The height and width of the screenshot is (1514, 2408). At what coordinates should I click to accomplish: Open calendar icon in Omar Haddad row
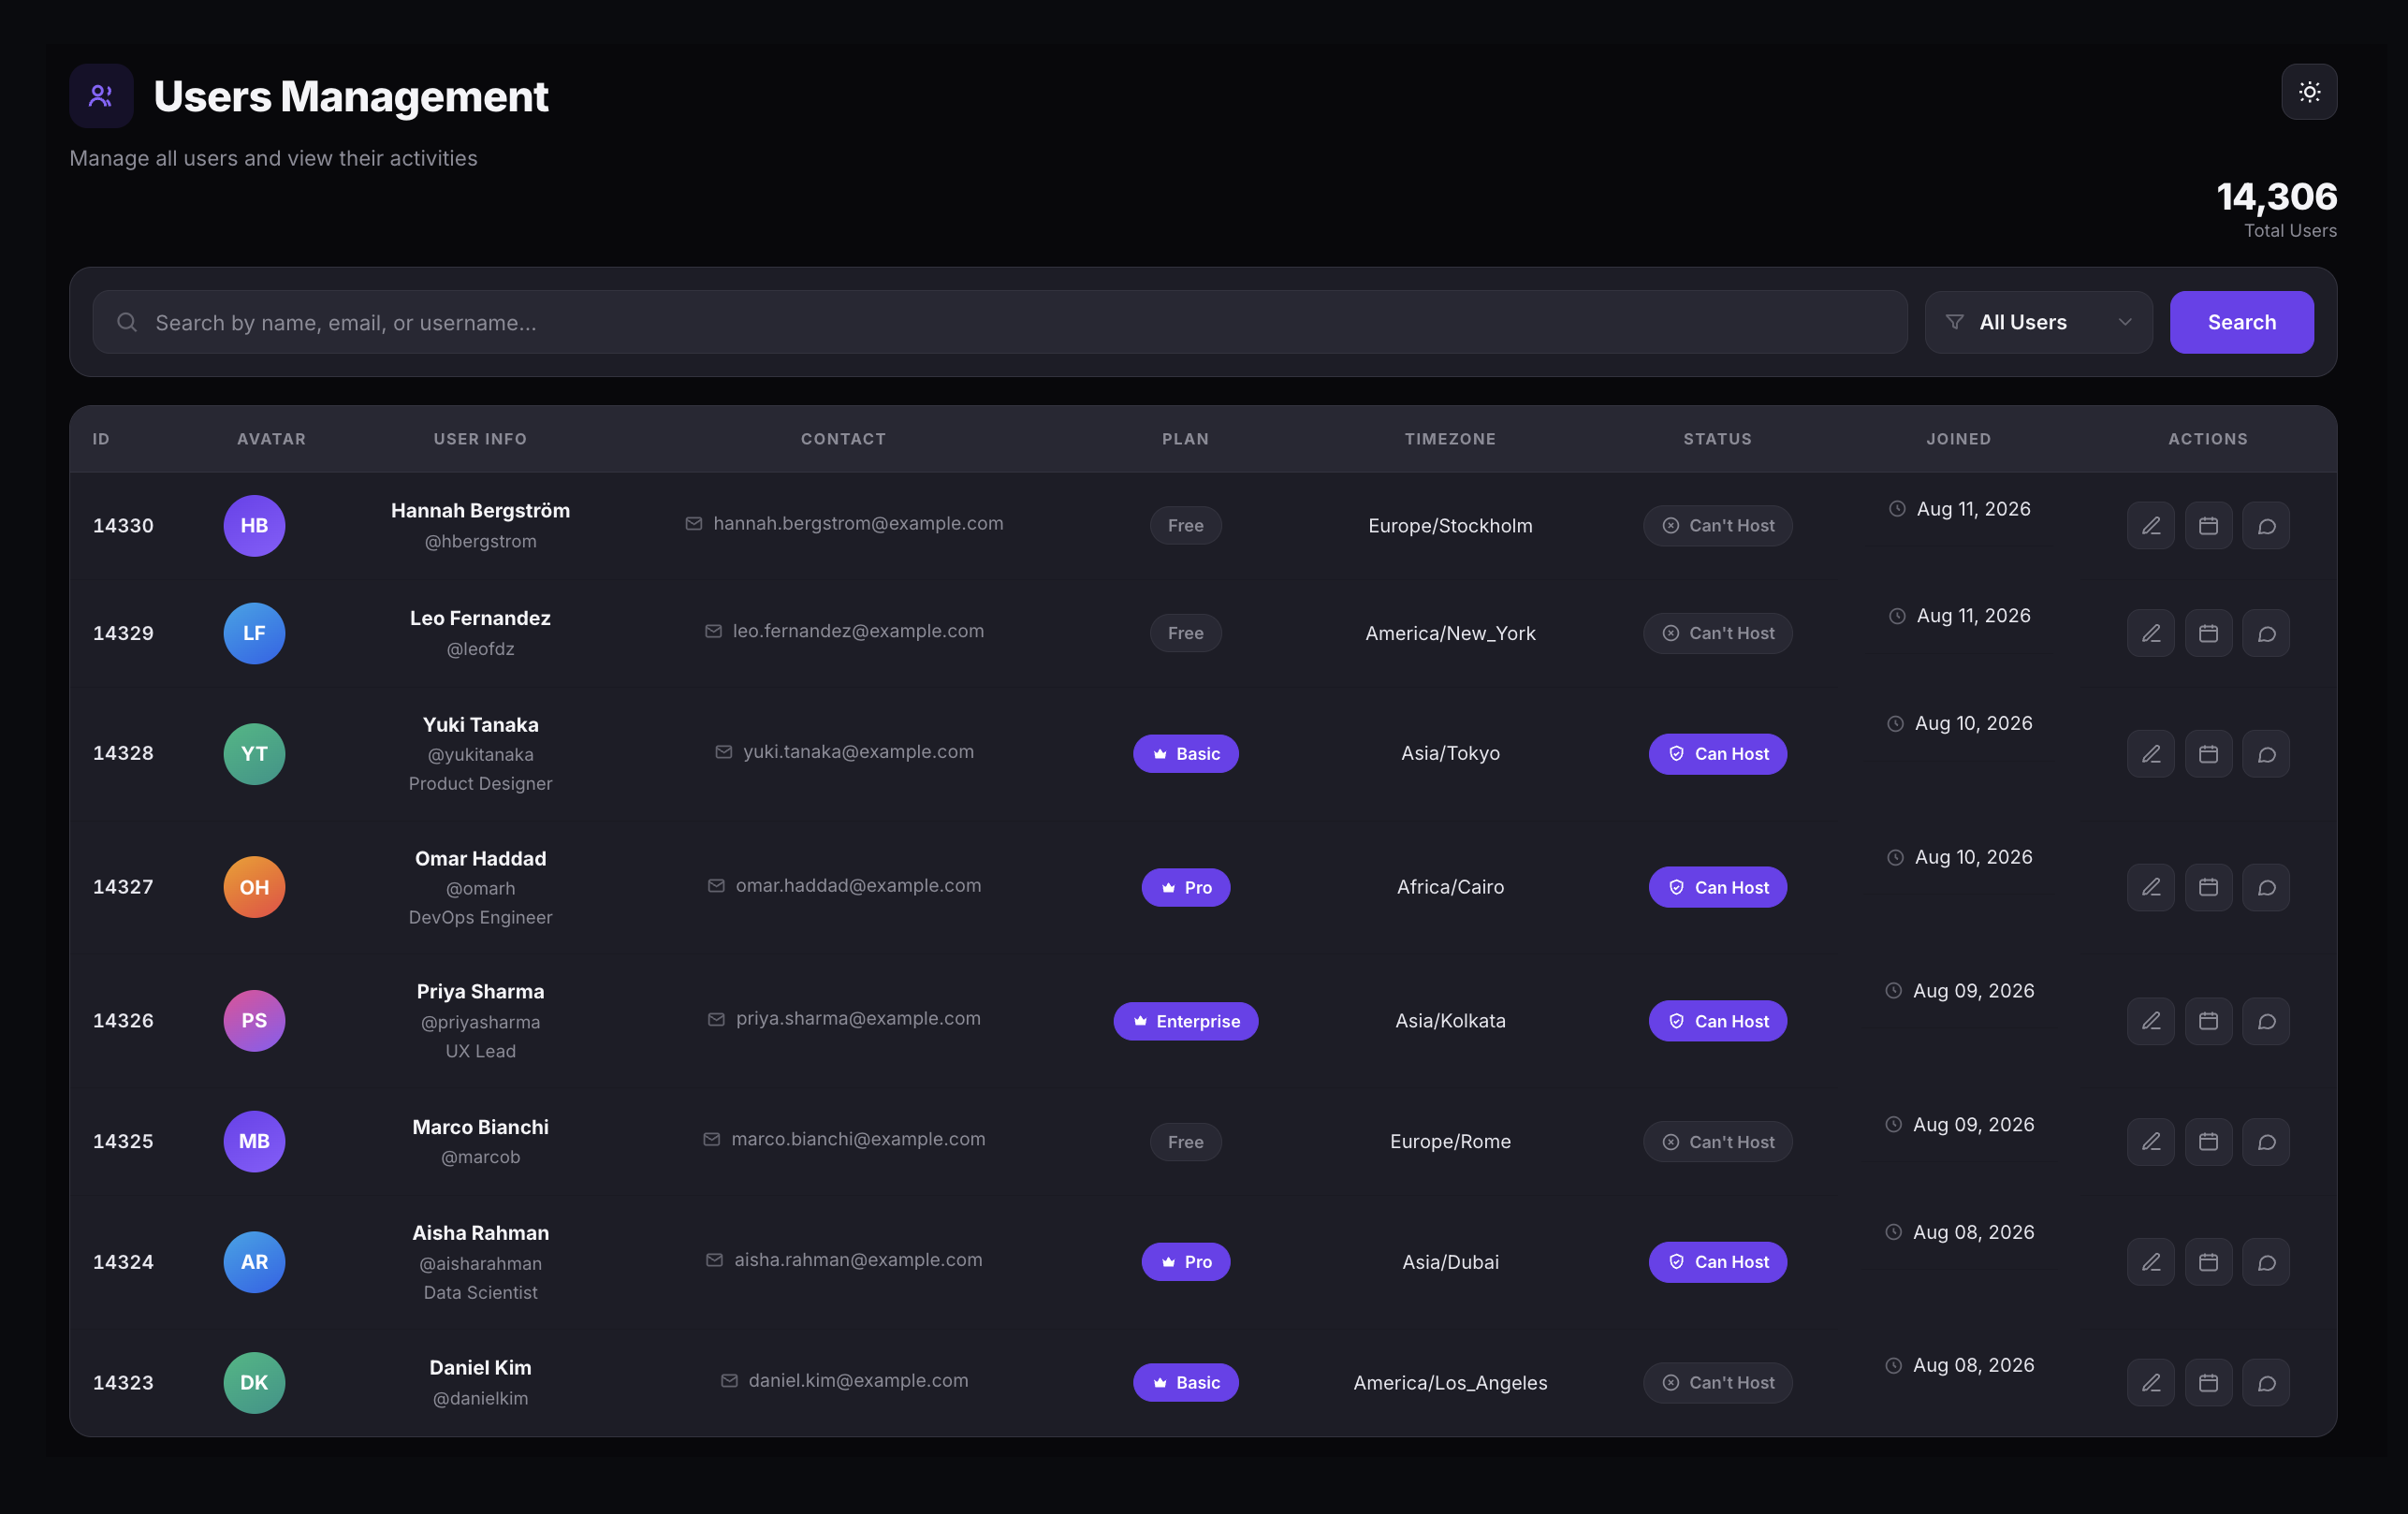(x=2208, y=887)
